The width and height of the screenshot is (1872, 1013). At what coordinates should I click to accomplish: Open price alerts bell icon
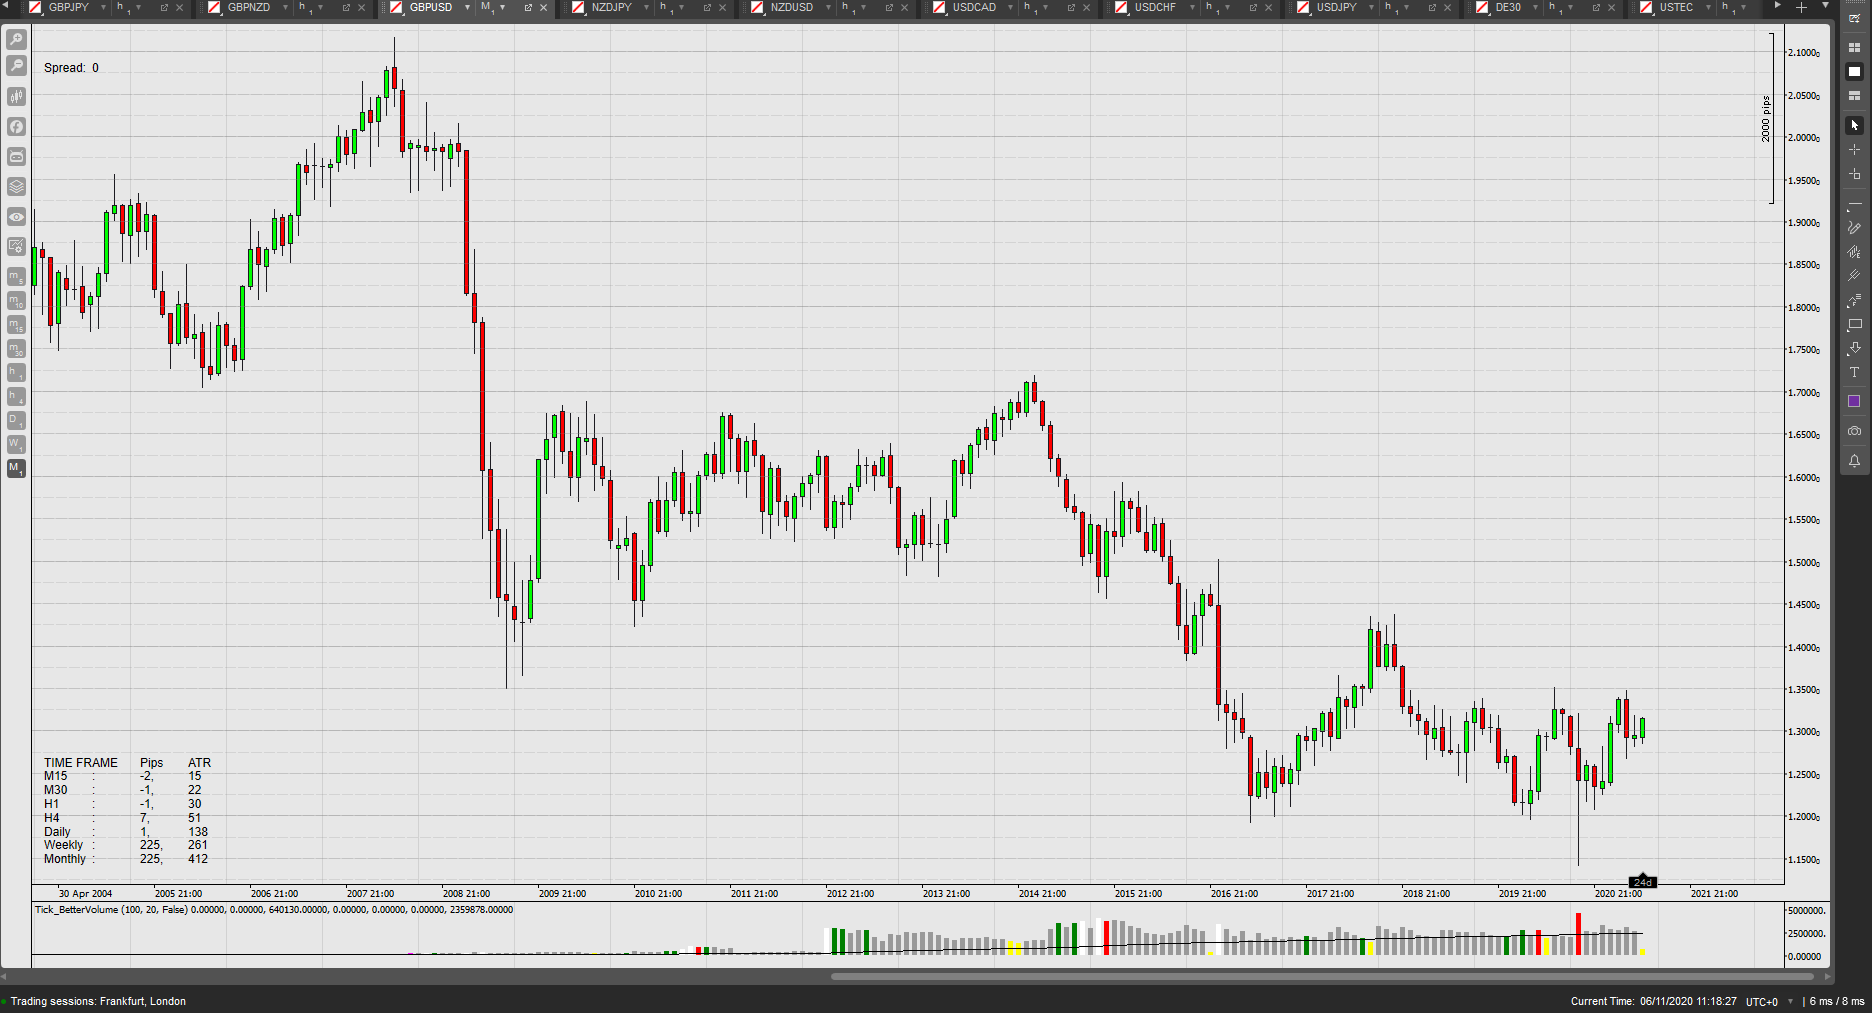1854,461
